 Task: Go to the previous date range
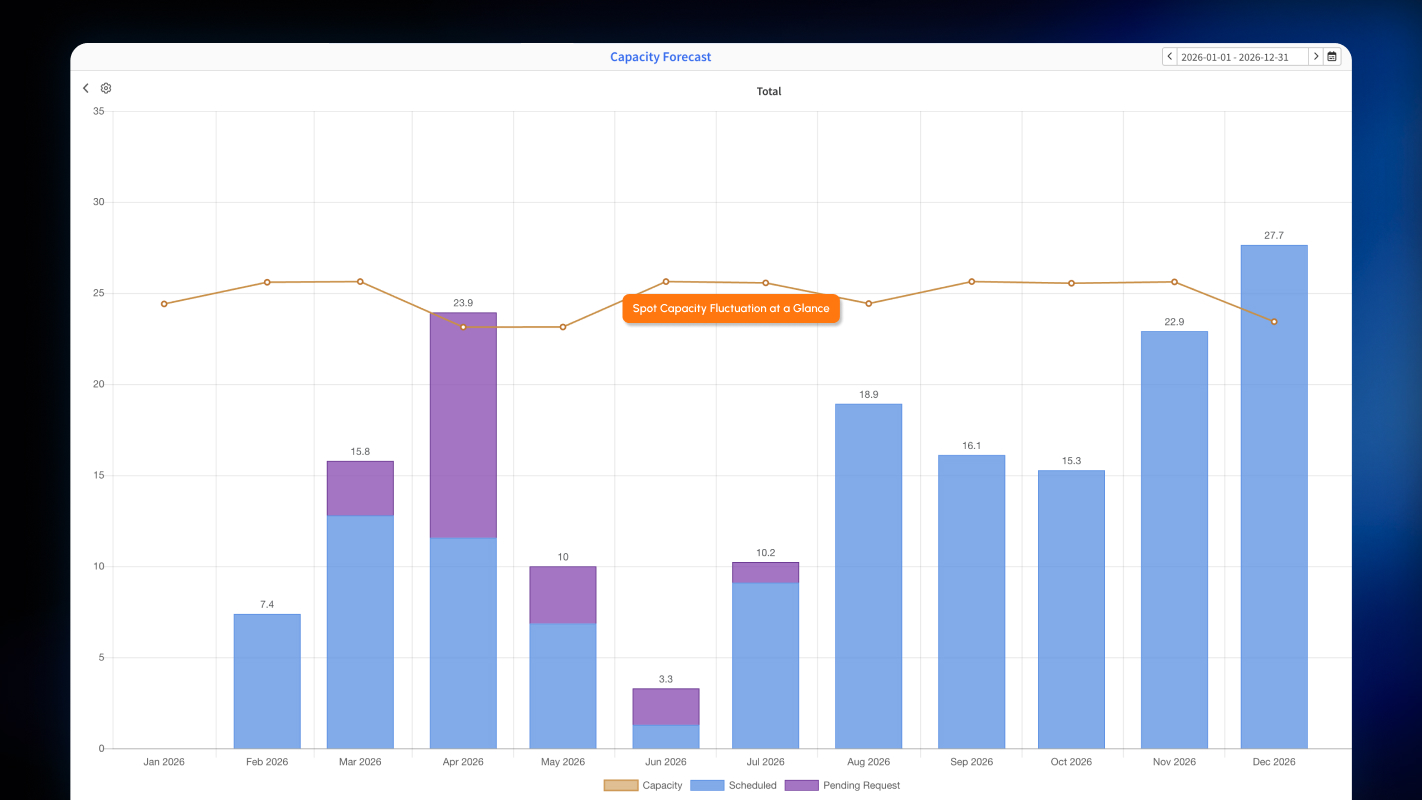1170,57
